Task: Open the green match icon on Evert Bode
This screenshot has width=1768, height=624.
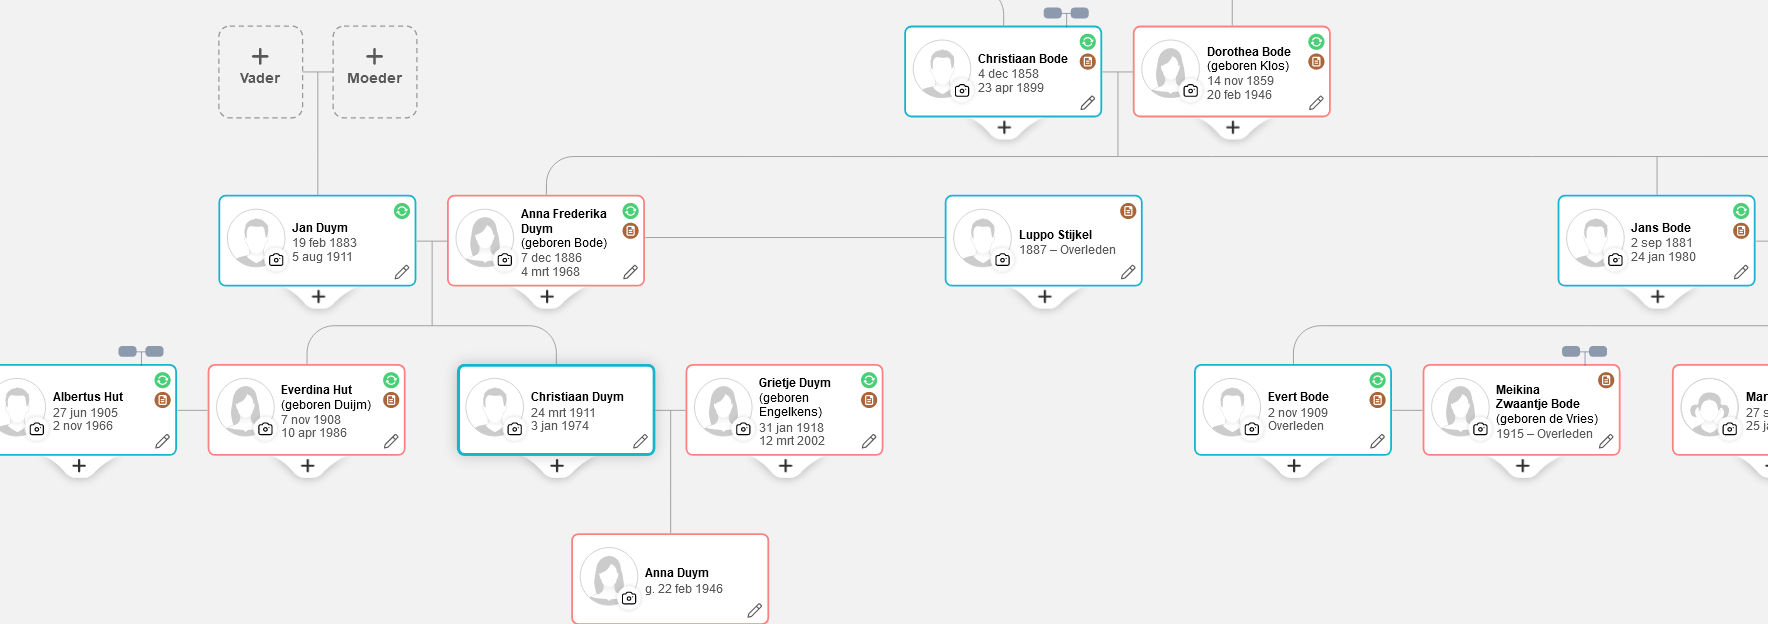Action: pos(1377,380)
